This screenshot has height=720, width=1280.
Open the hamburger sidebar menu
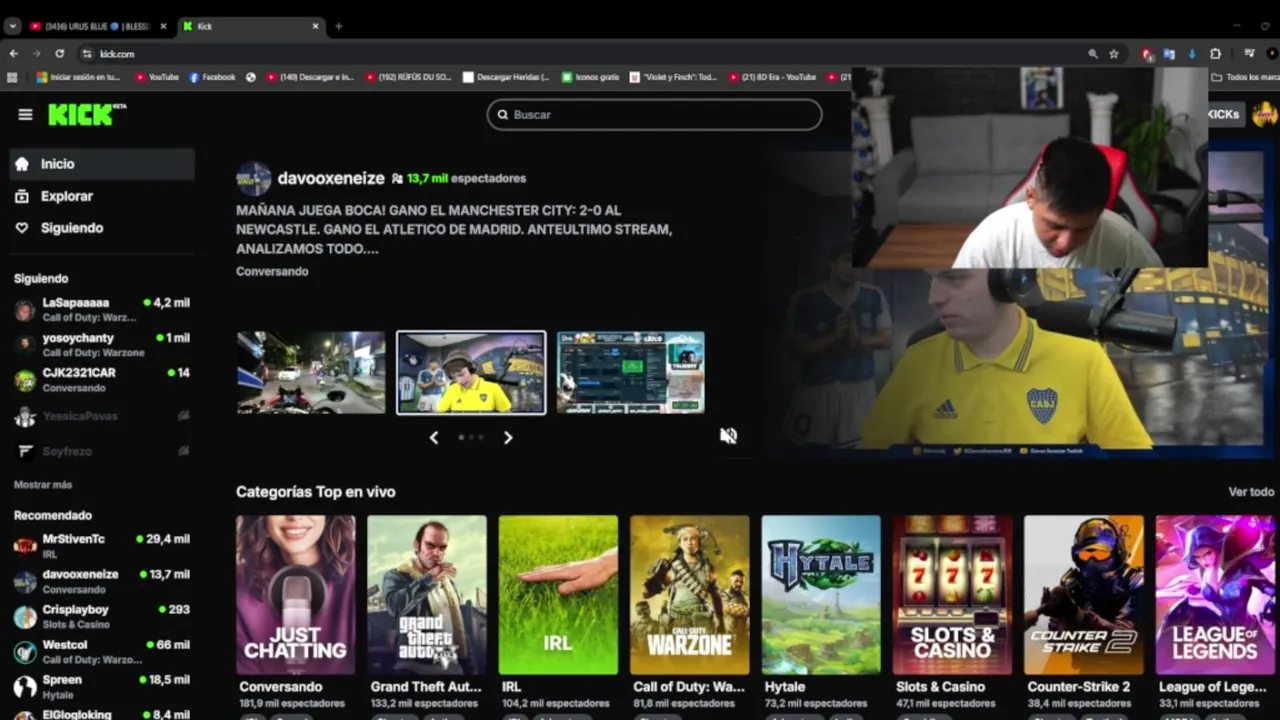click(25, 114)
